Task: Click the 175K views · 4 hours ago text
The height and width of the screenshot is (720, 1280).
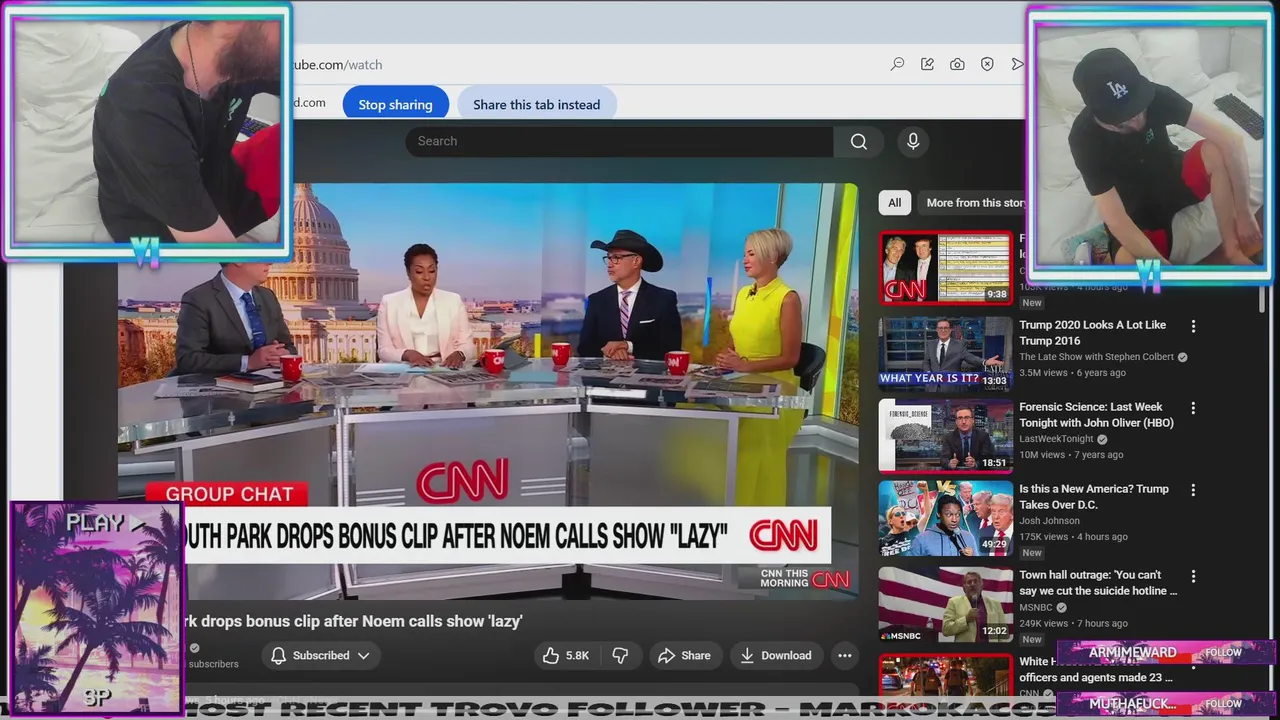Action: click(1073, 537)
